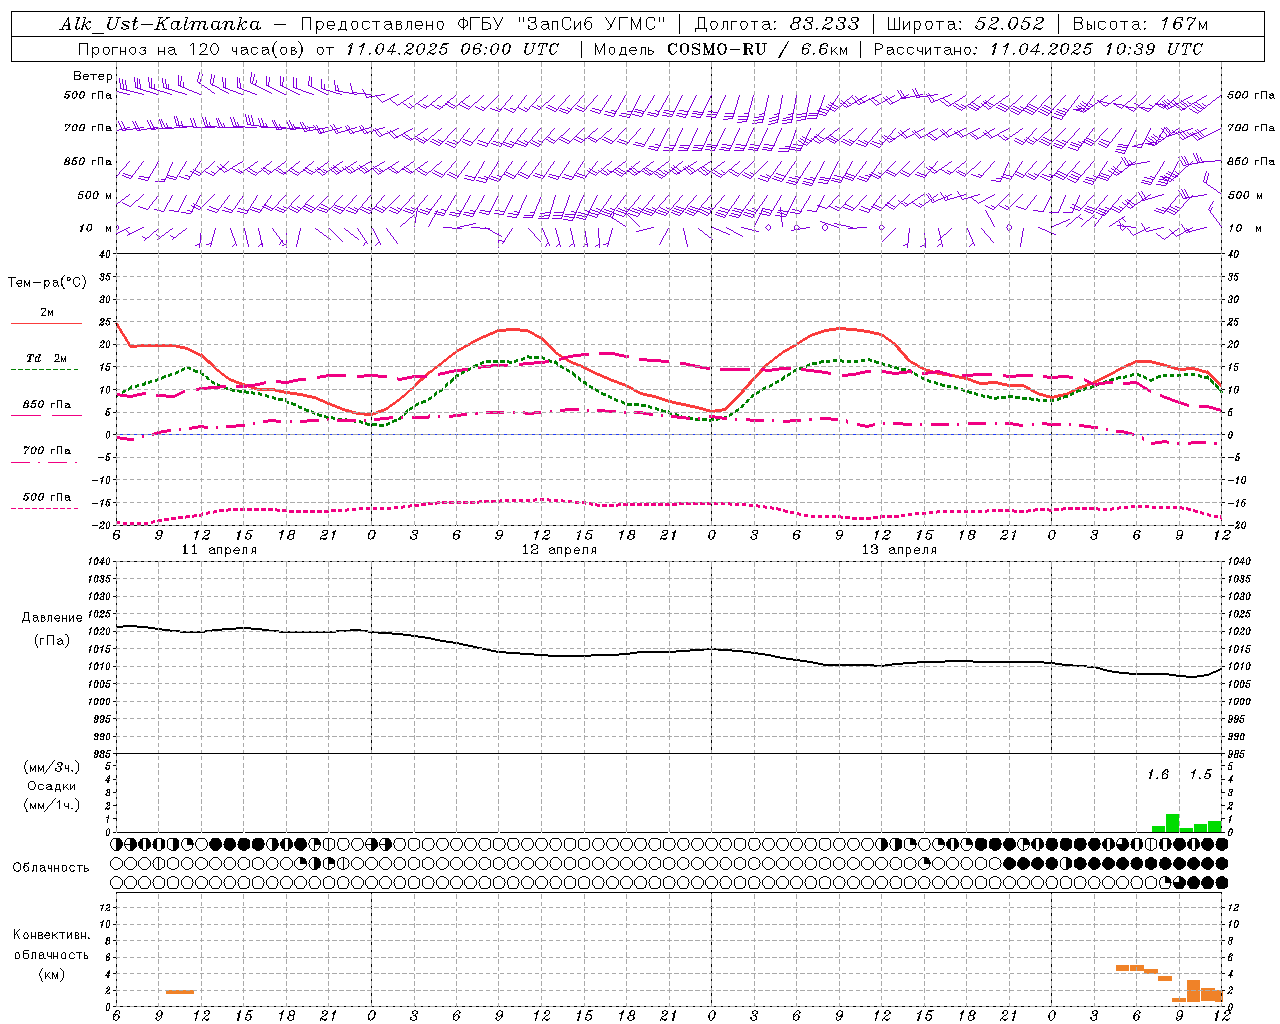Click the Ветер panel label
This screenshot has height=1024, width=1280.
point(92,76)
